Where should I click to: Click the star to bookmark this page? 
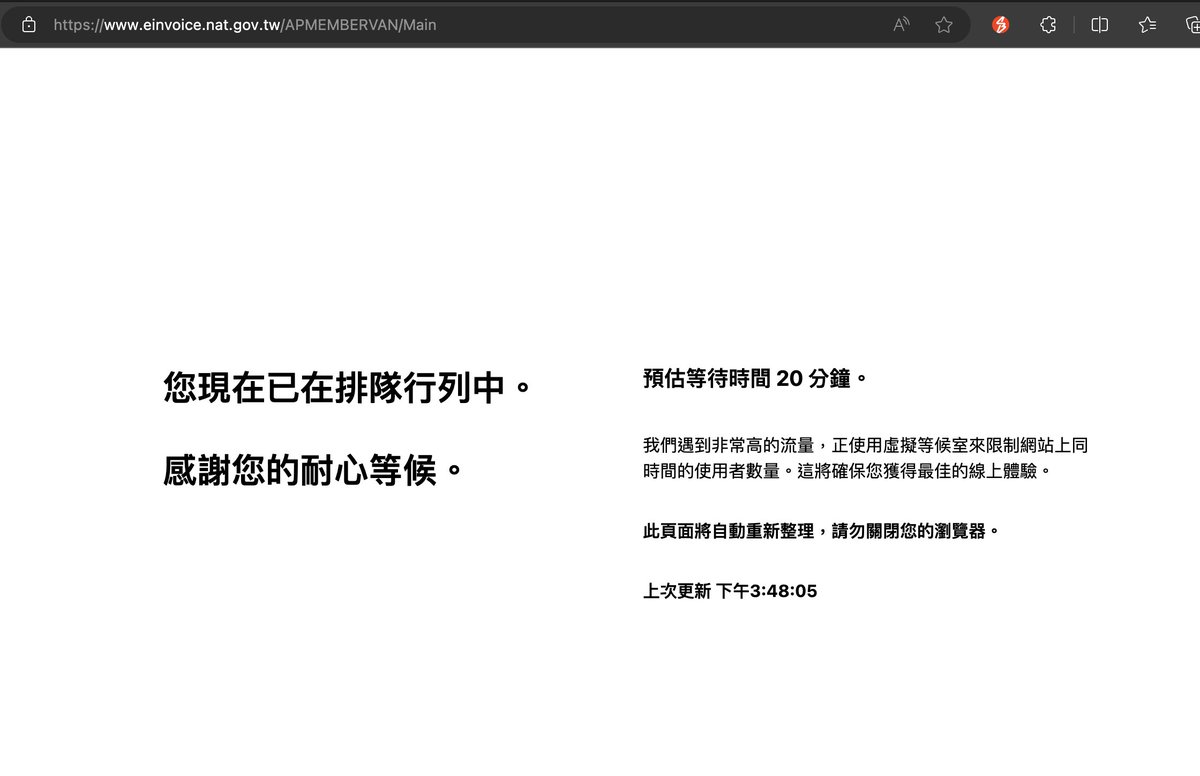click(x=944, y=24)
